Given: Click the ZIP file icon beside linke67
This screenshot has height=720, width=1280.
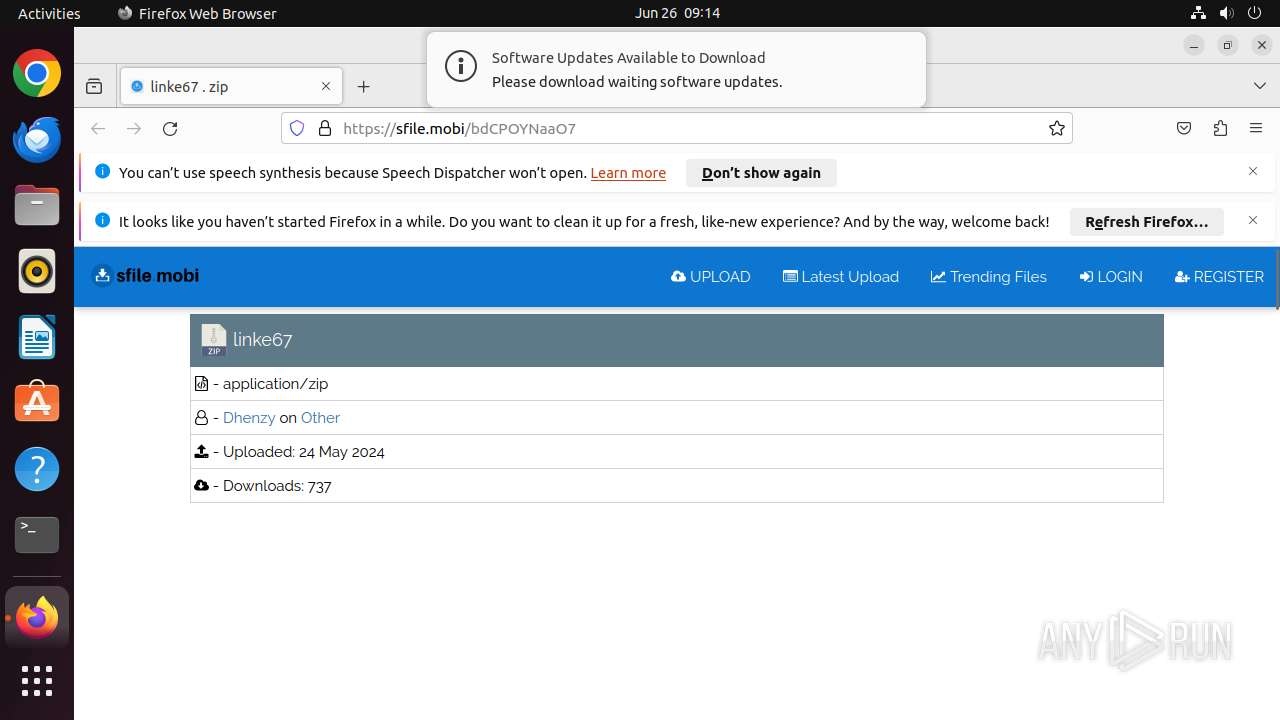Looking at the screenshot, I should point(213,340).
